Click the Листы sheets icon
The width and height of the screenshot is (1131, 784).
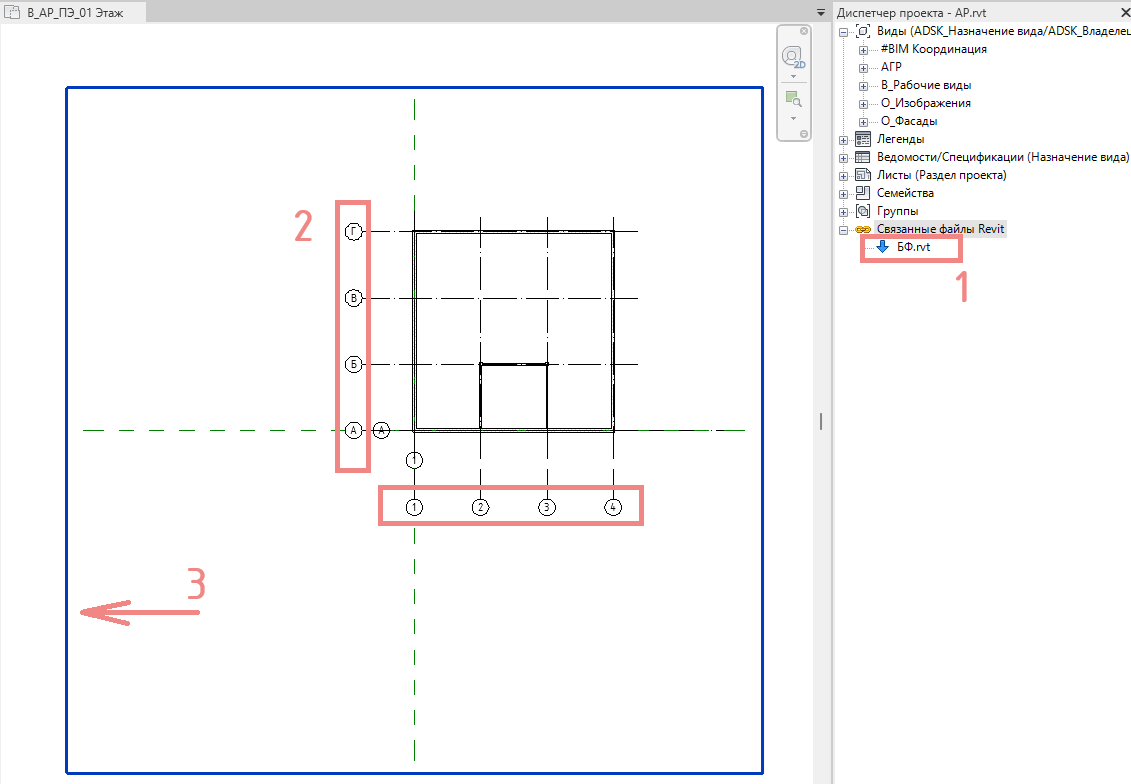tap(863, 175)
